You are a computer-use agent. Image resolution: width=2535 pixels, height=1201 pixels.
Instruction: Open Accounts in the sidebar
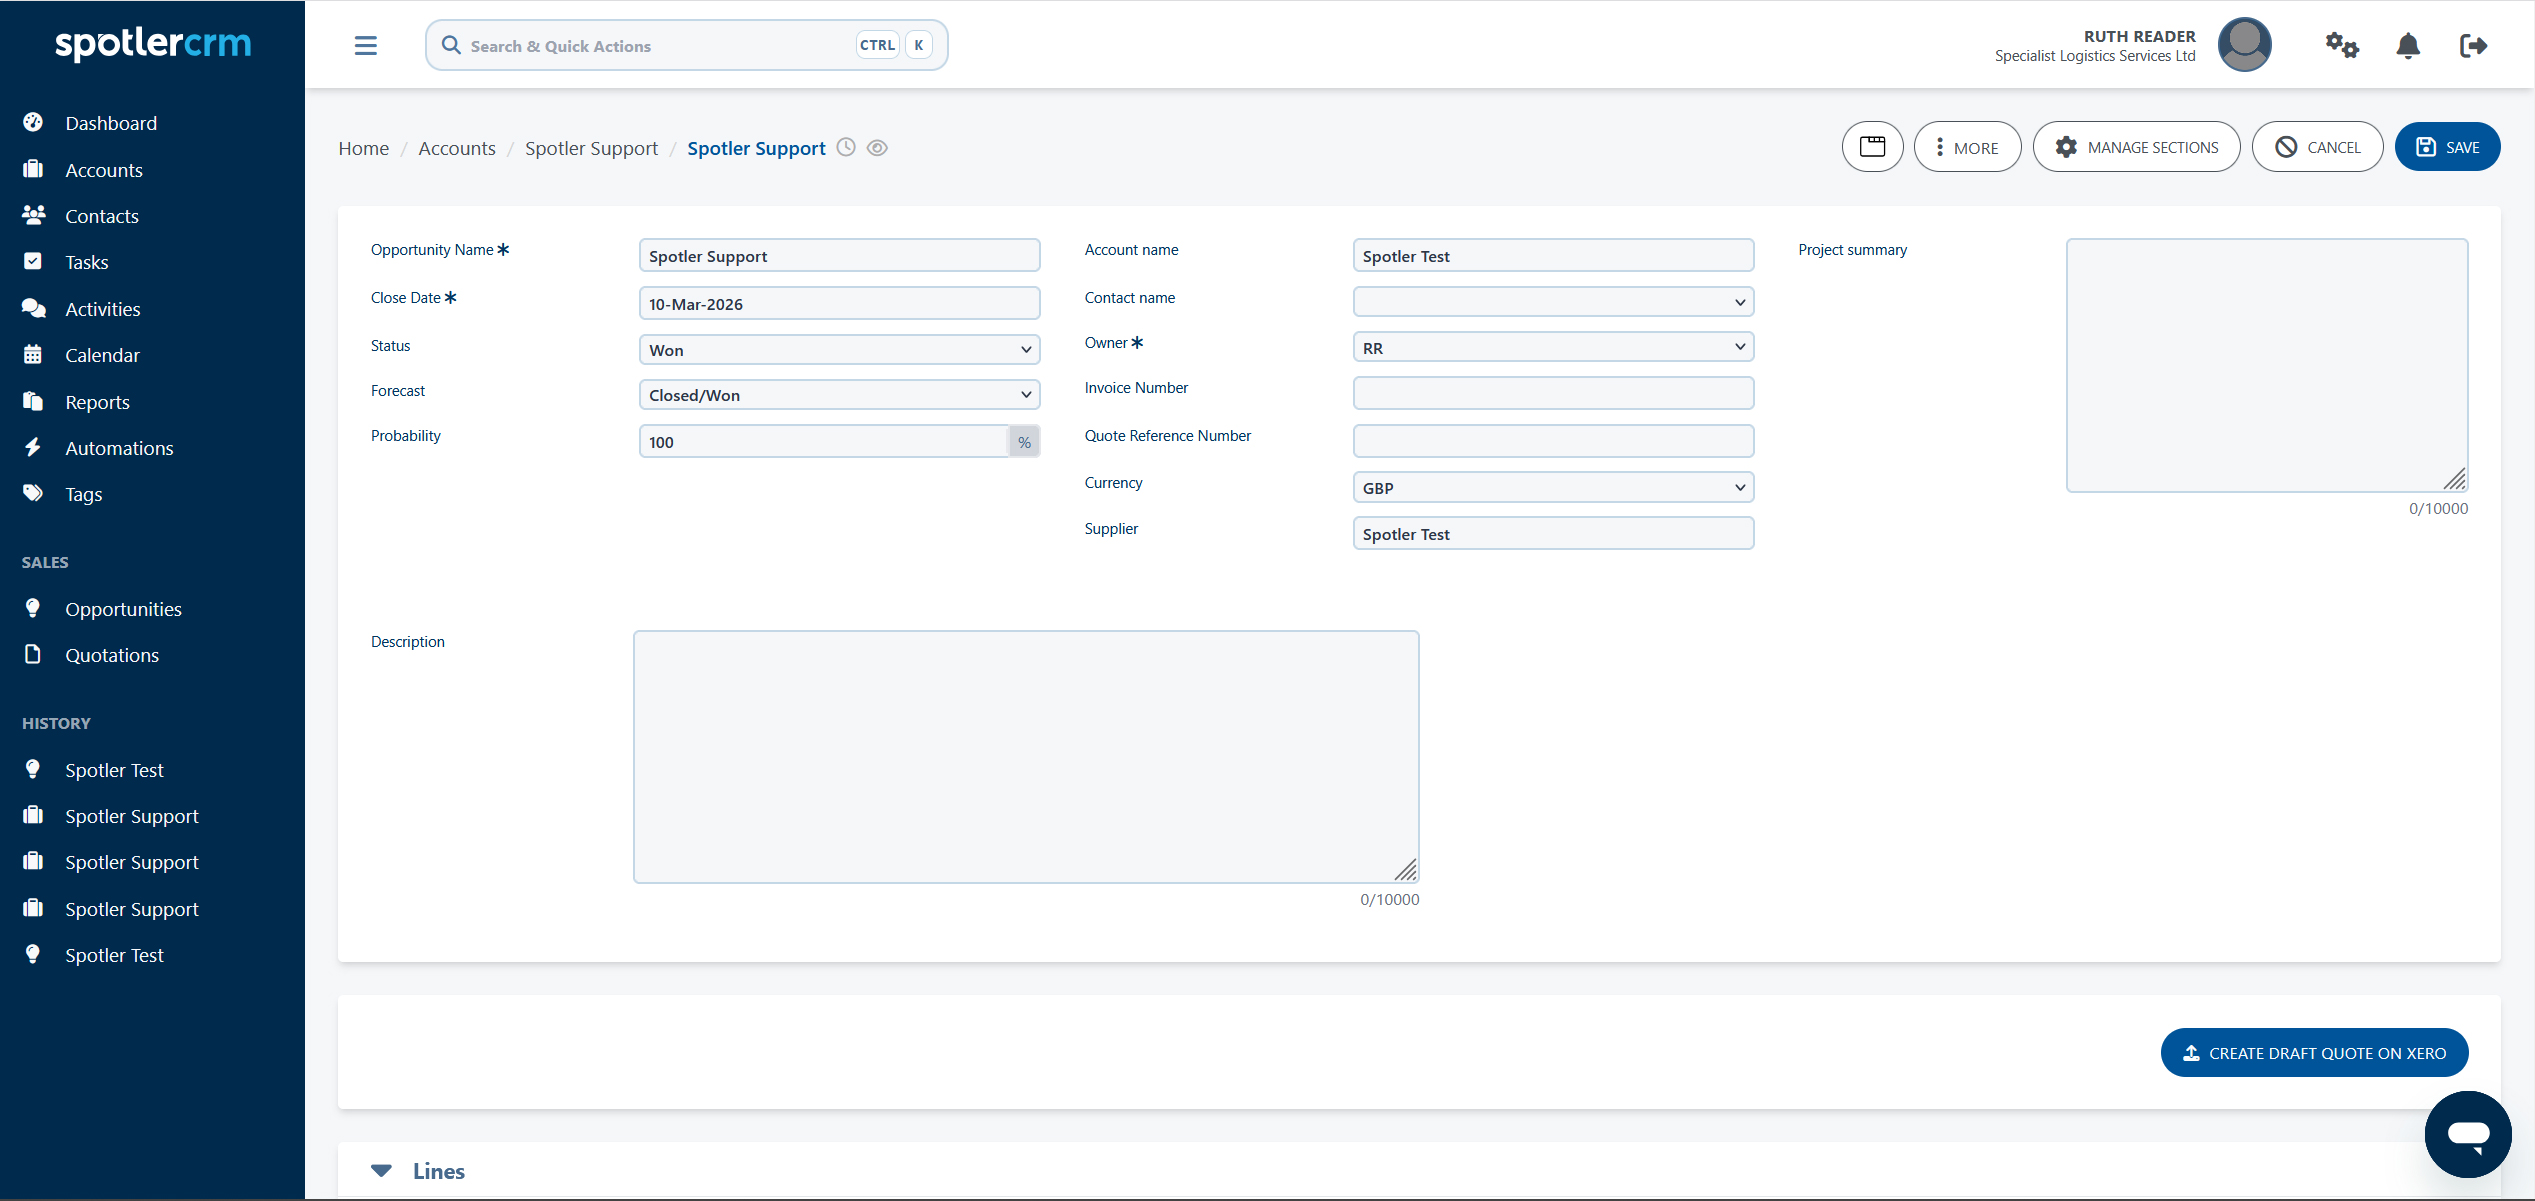point(104,170)
